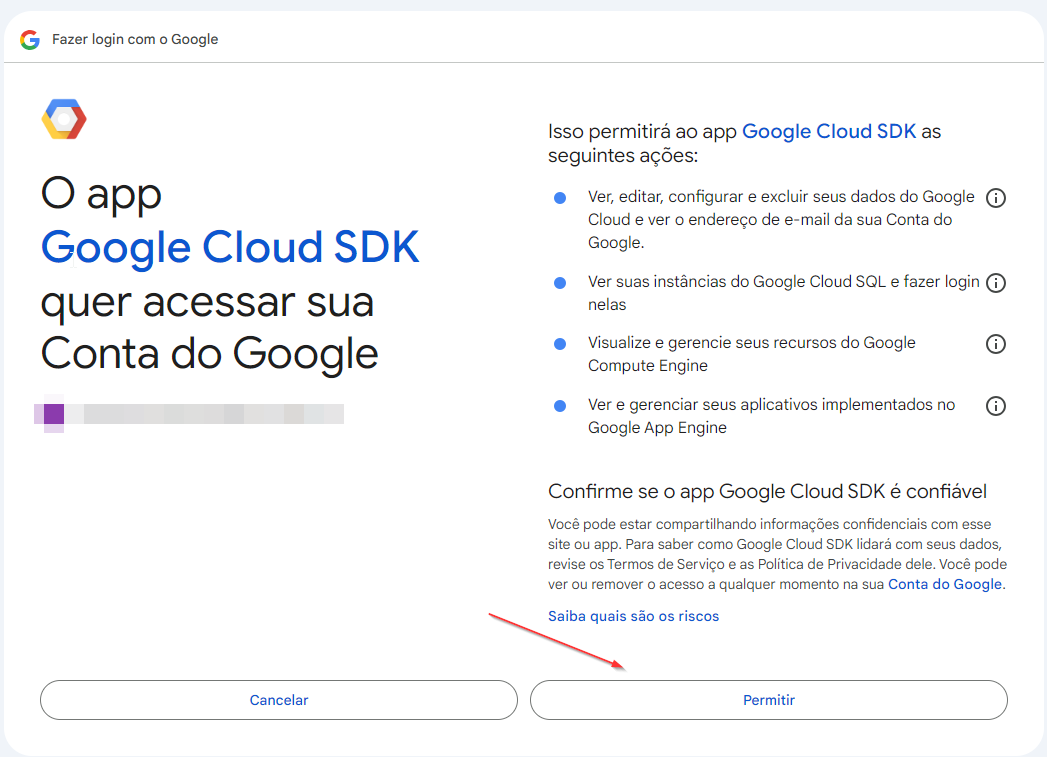This screenshot has width=1047, height=757.
Task: Open info for App Engine applications permission
Action: pos(996,406)
